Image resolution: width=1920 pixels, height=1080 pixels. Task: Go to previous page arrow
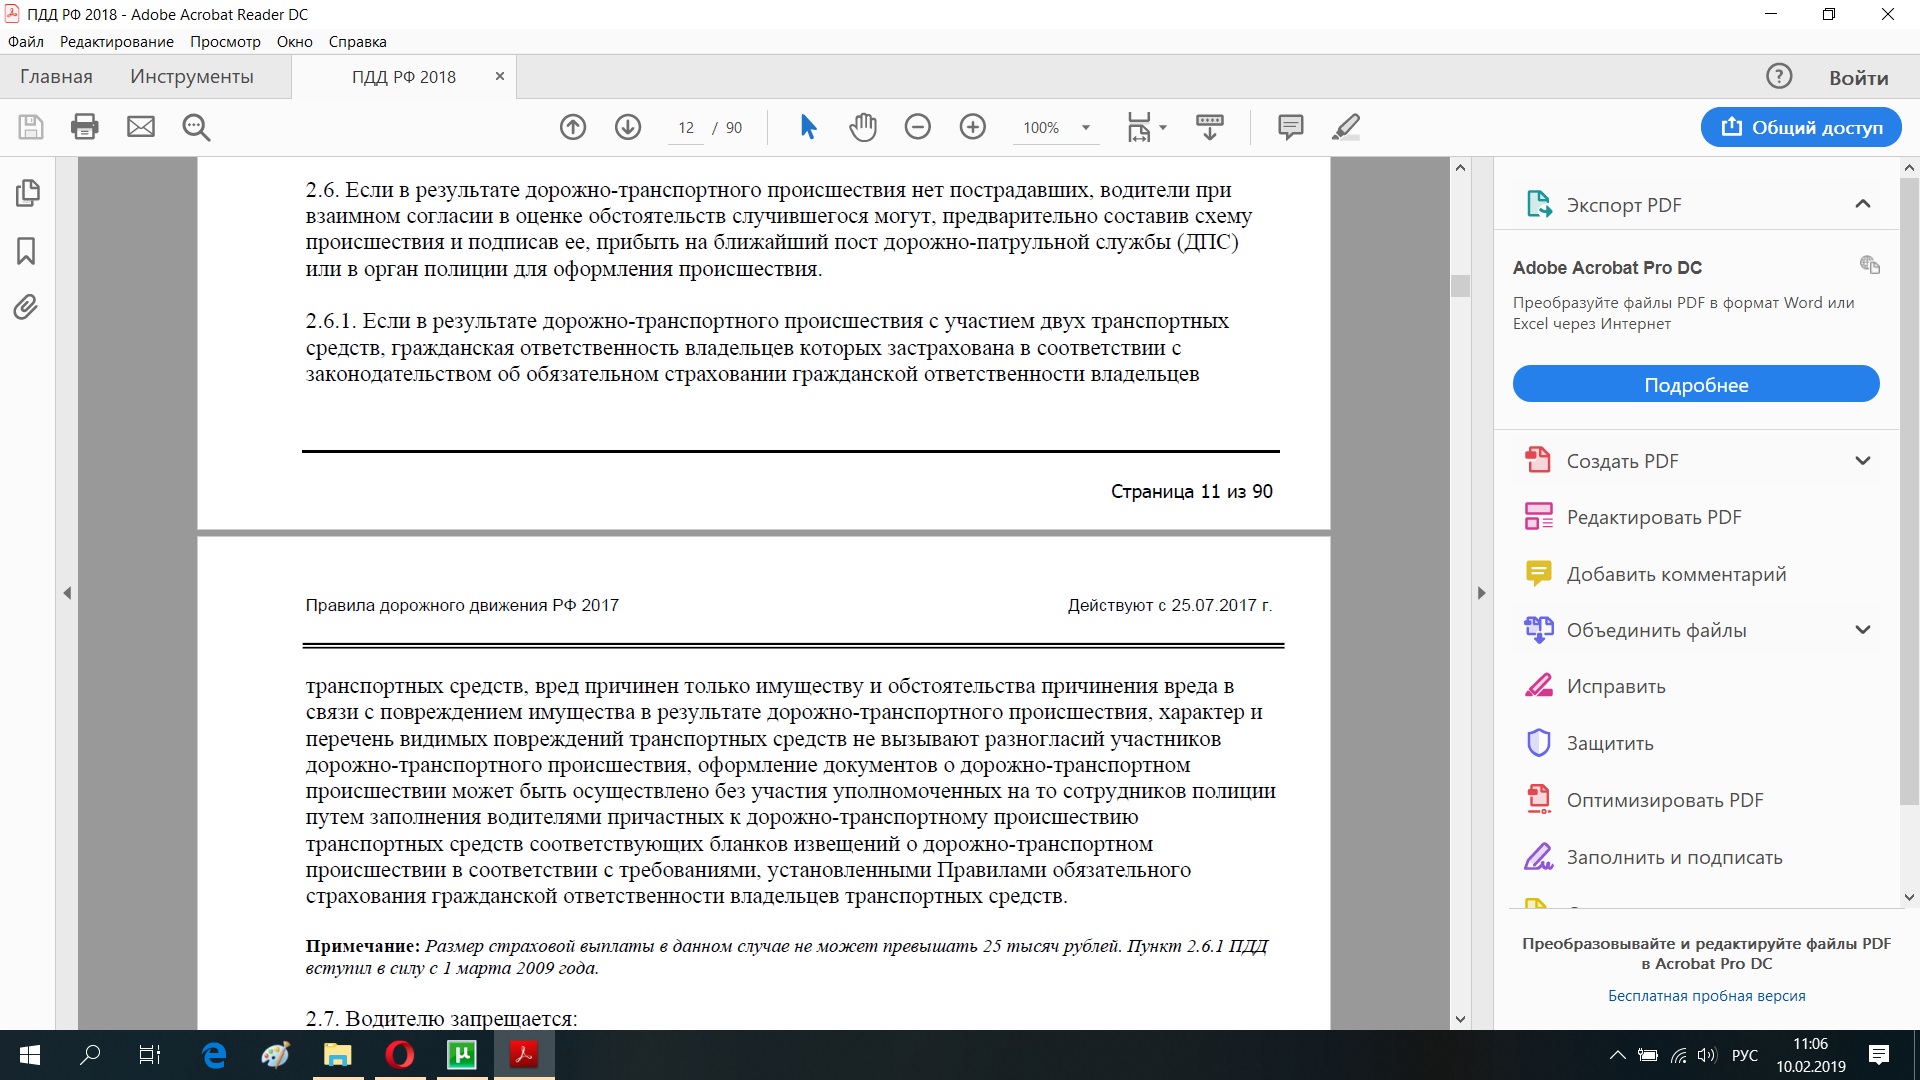pos(573,127)
